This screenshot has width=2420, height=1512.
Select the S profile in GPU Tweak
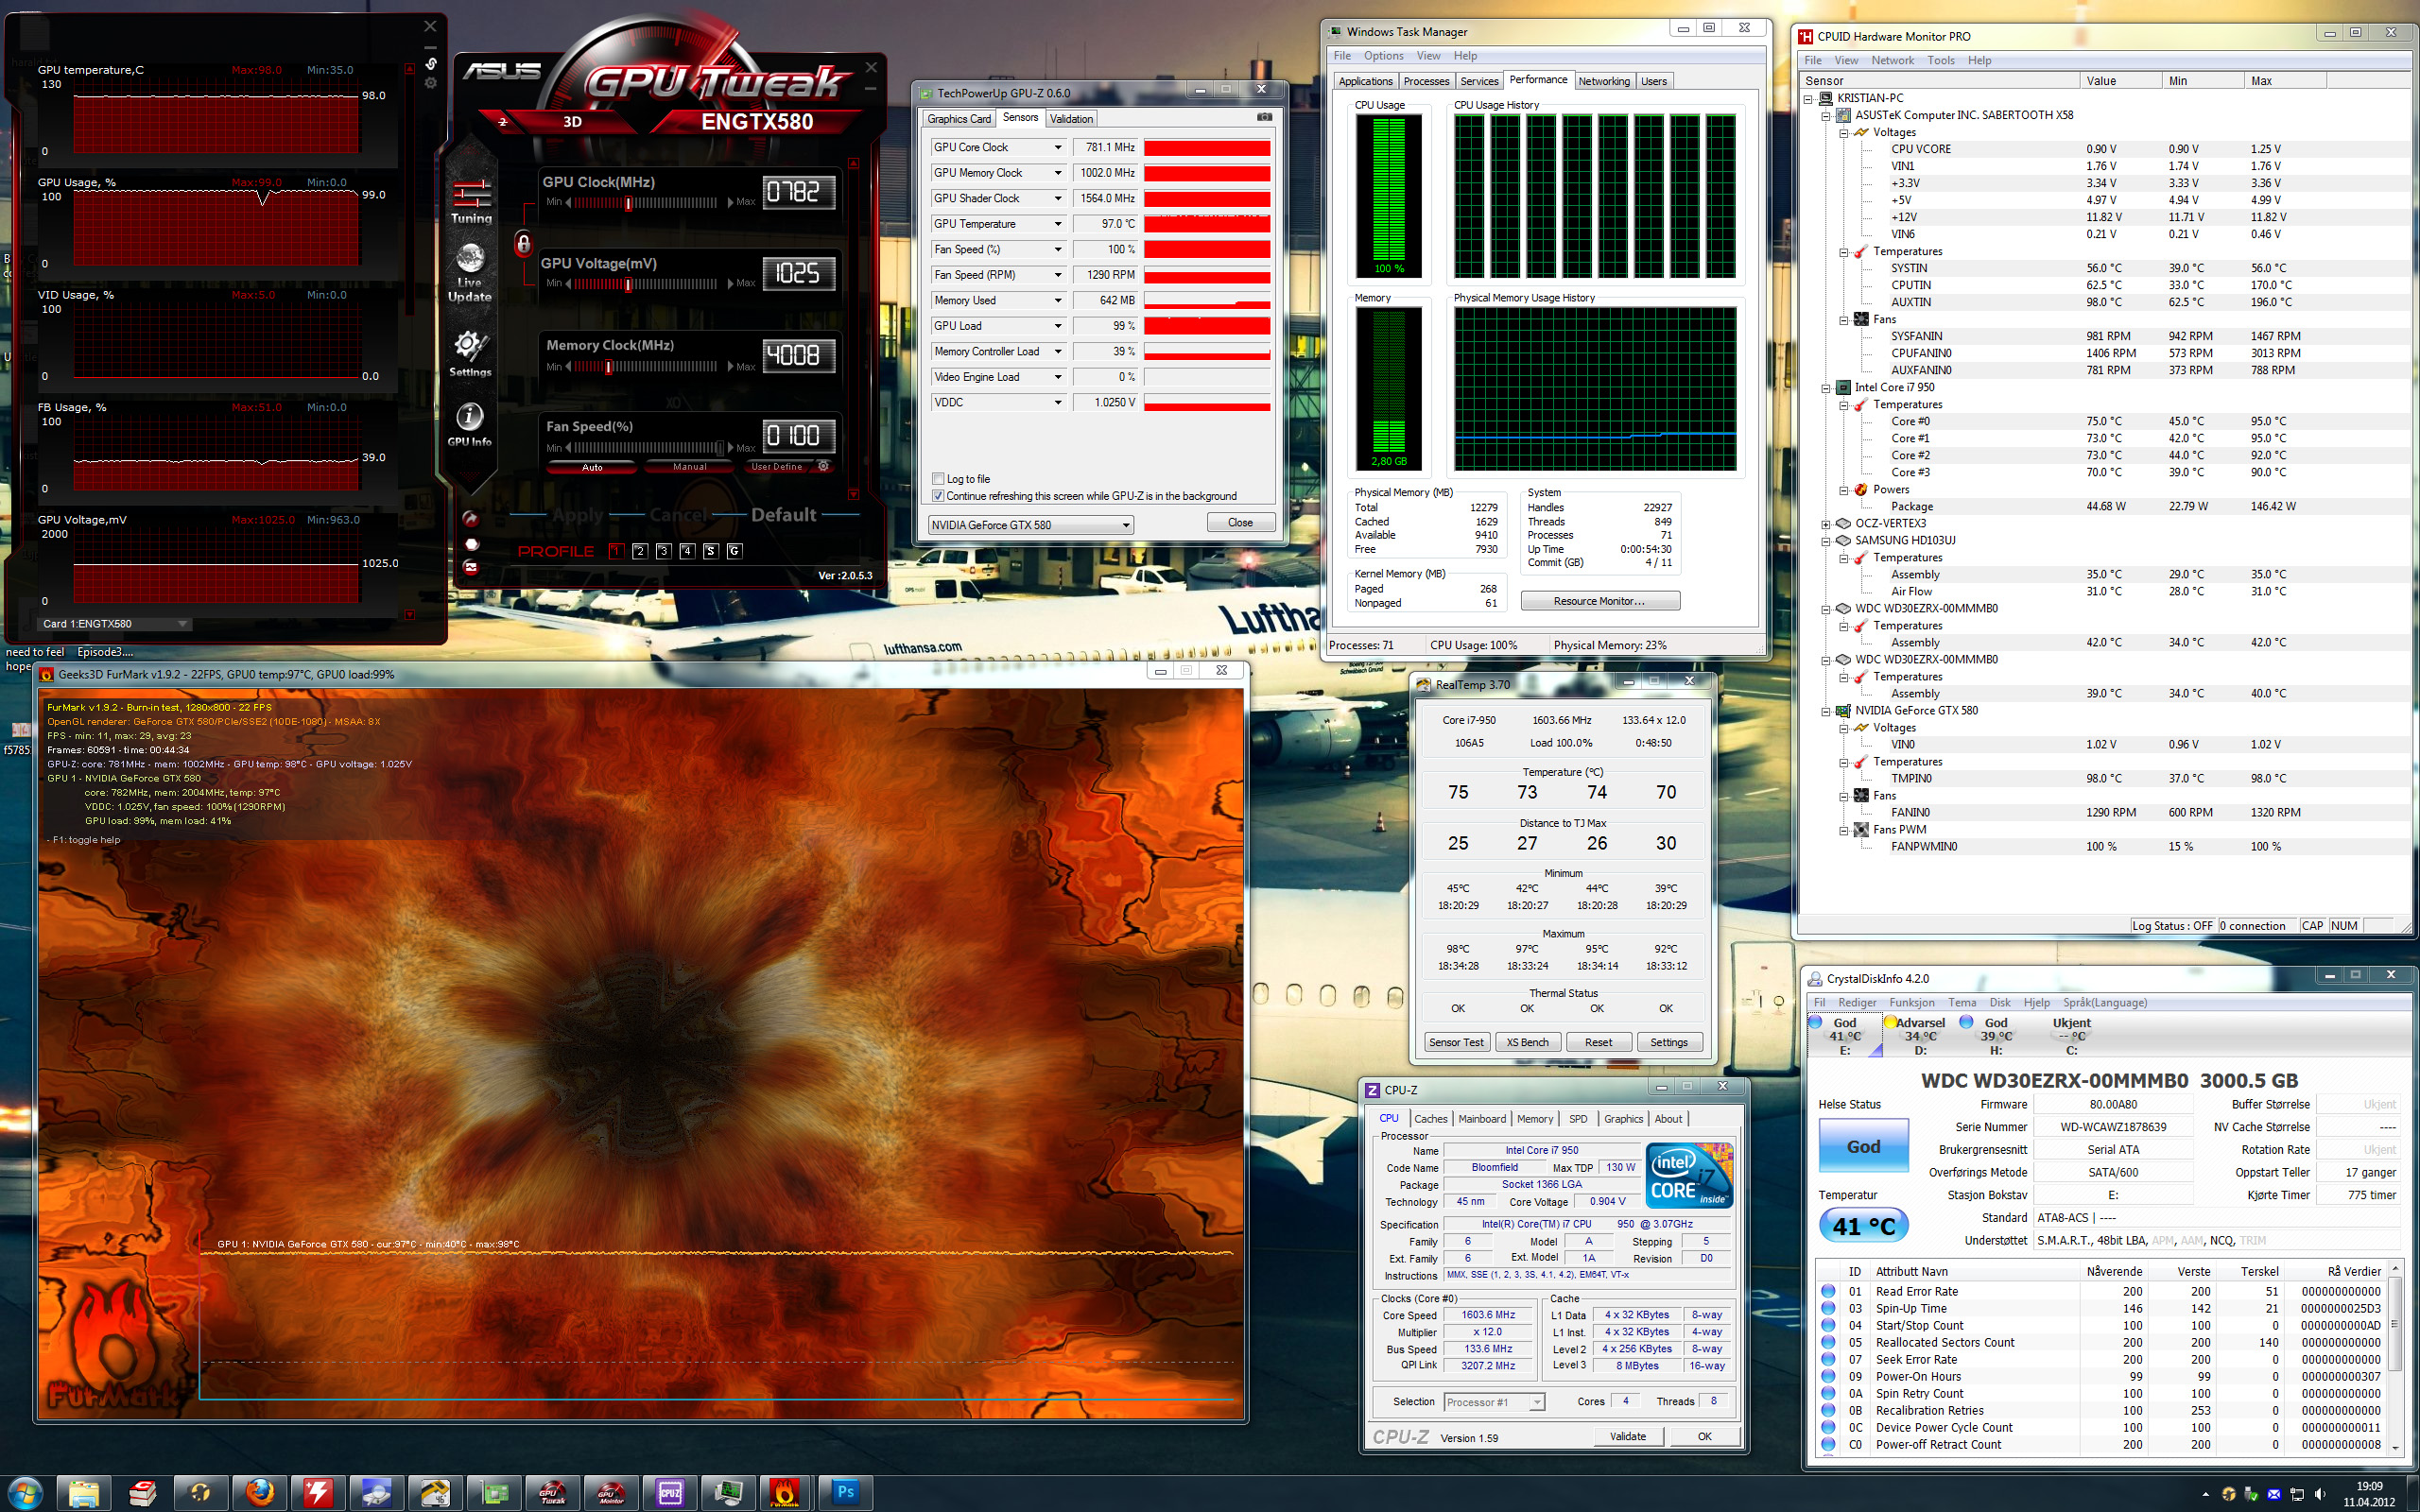tap(710, 551)
